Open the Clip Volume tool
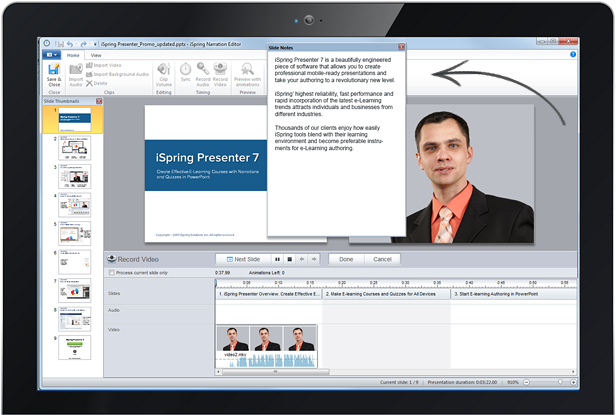This screenshot has height=415, width=616. pyautogui.click(x=164, y=75)
